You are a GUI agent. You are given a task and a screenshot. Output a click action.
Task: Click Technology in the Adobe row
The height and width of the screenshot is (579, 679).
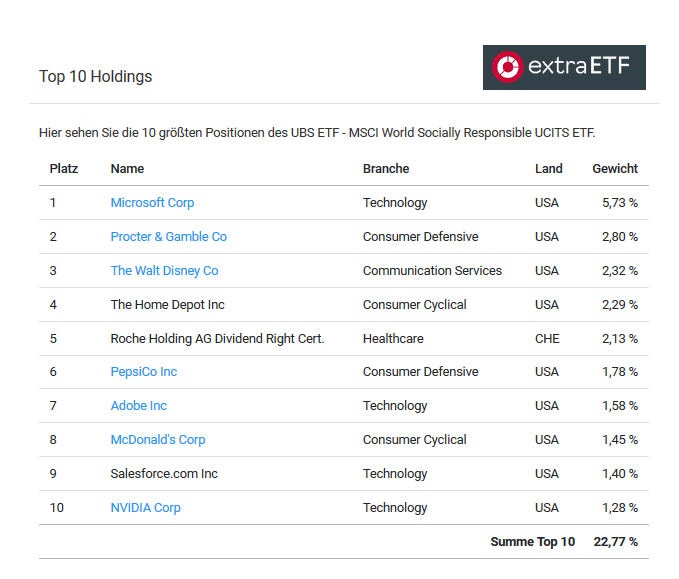click(395, 406)
